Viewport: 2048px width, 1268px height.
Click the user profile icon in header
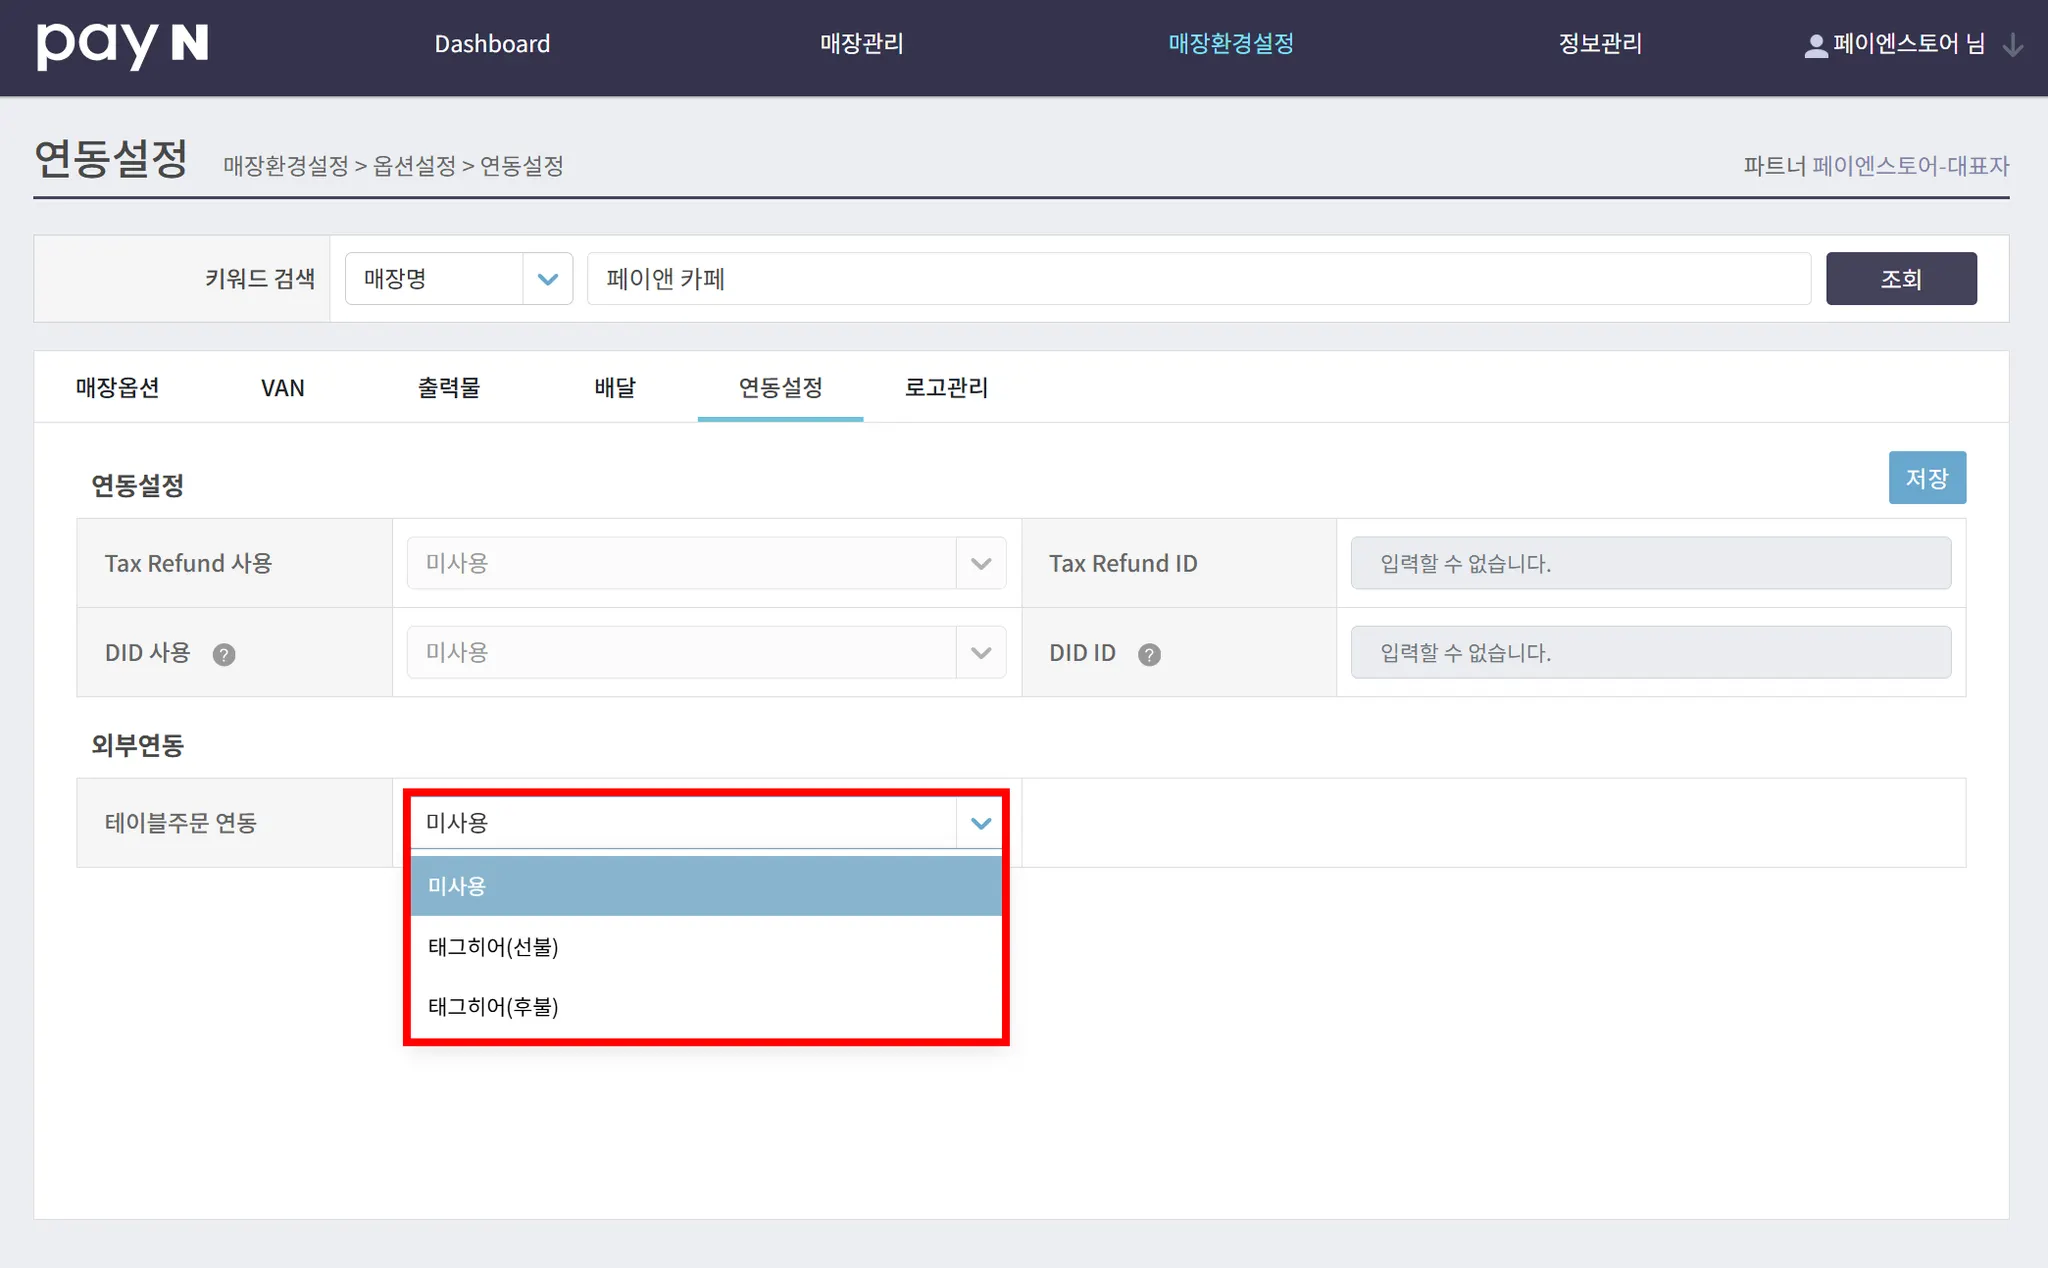[1815, 45]
